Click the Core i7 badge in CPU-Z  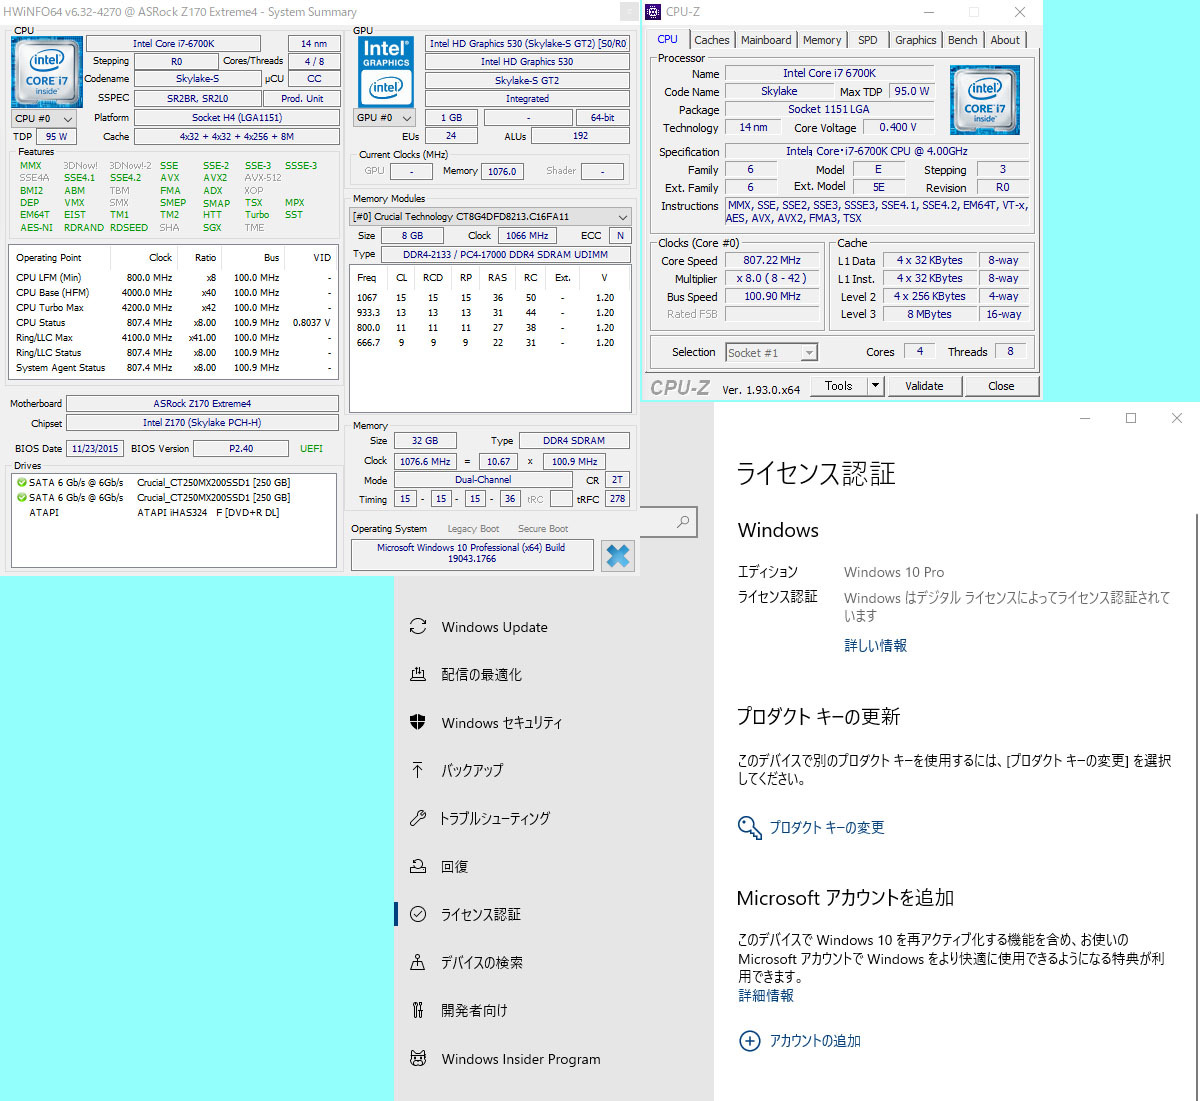coord(984,100)
